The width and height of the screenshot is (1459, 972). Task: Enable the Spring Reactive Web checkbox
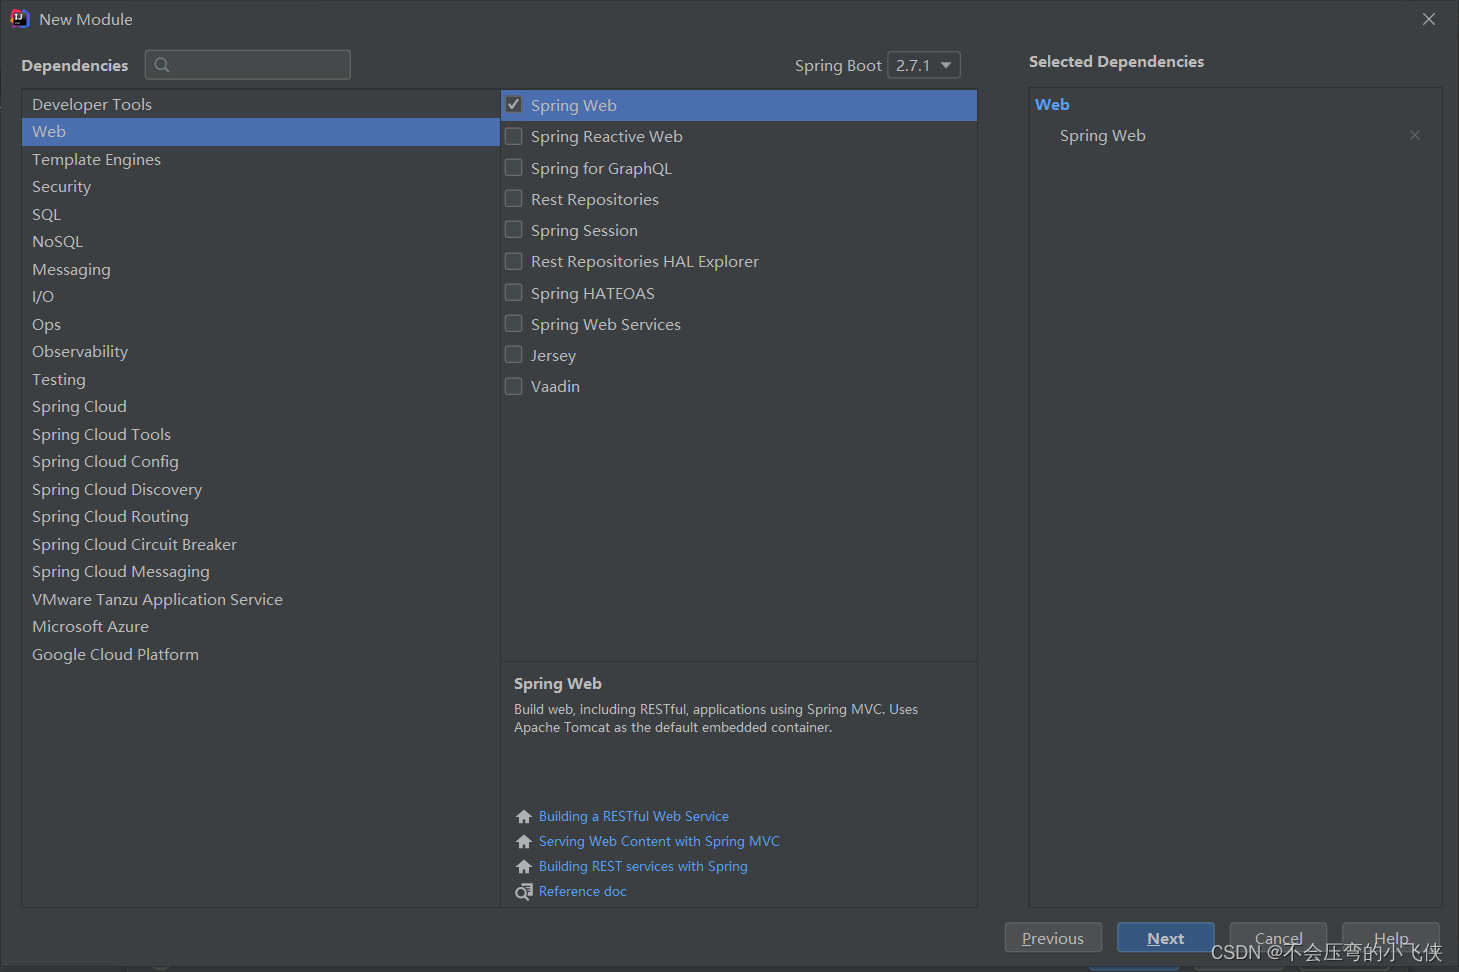click(514, 136)
